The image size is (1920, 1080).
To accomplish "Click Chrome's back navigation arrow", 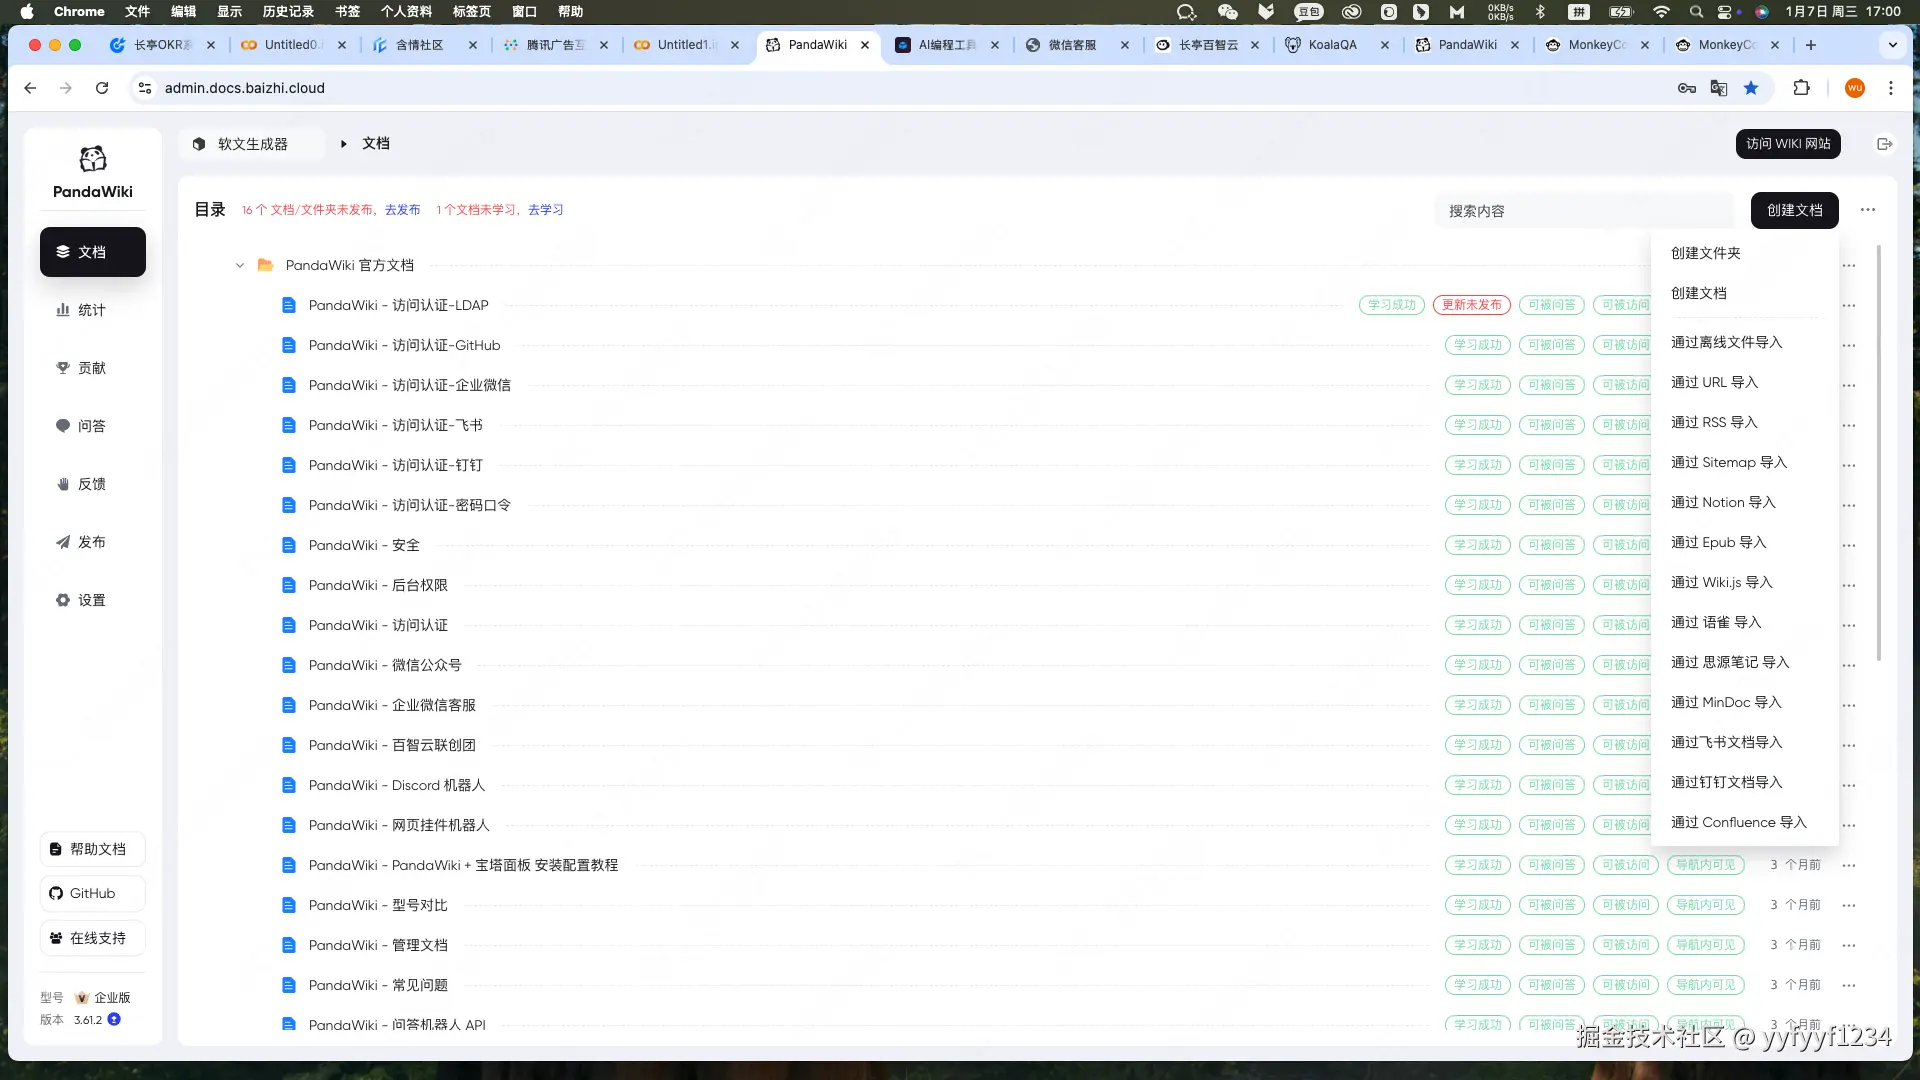I will [x=30, y=88].
